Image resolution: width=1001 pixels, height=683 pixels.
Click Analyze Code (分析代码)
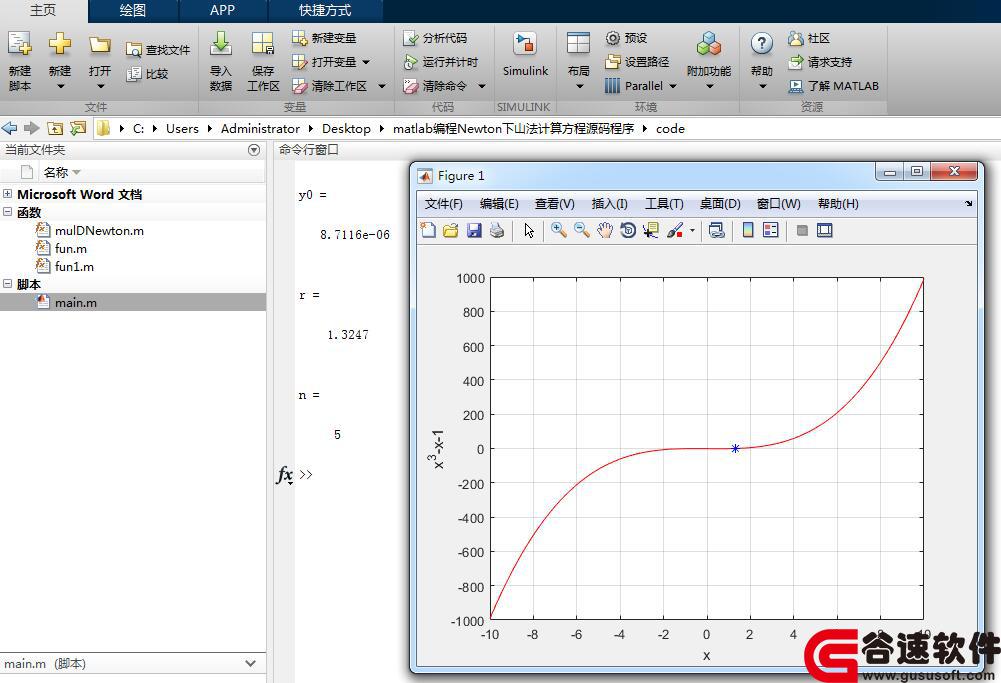tap(435, 38)
